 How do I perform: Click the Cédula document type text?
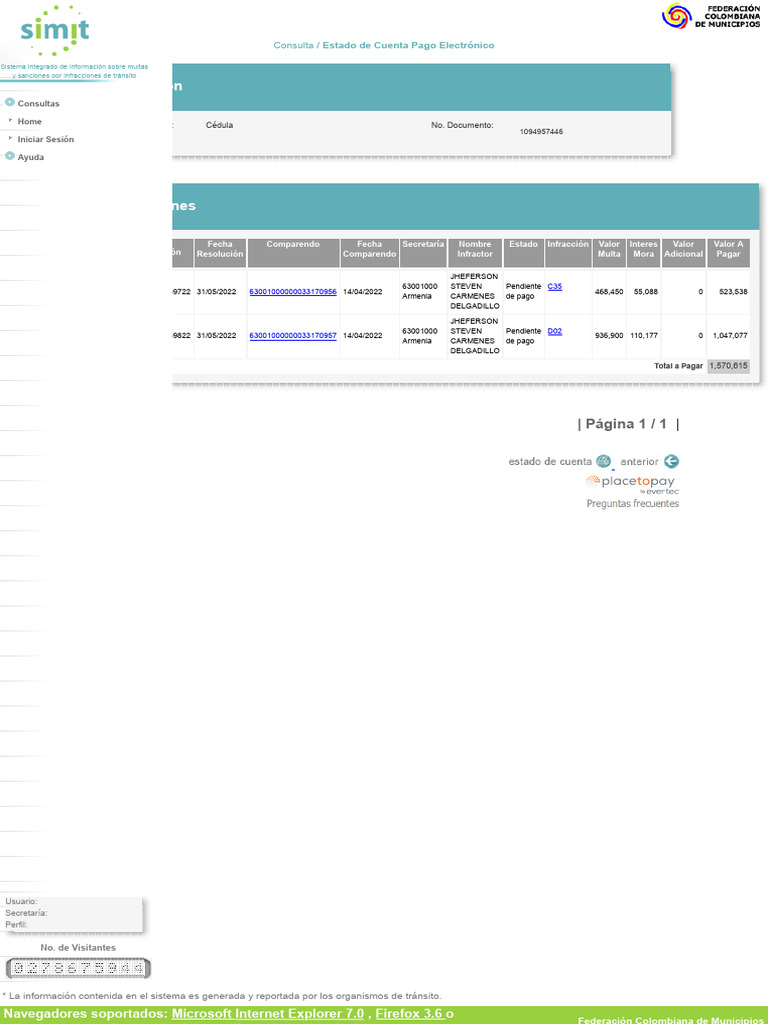[x=219, y=125]
